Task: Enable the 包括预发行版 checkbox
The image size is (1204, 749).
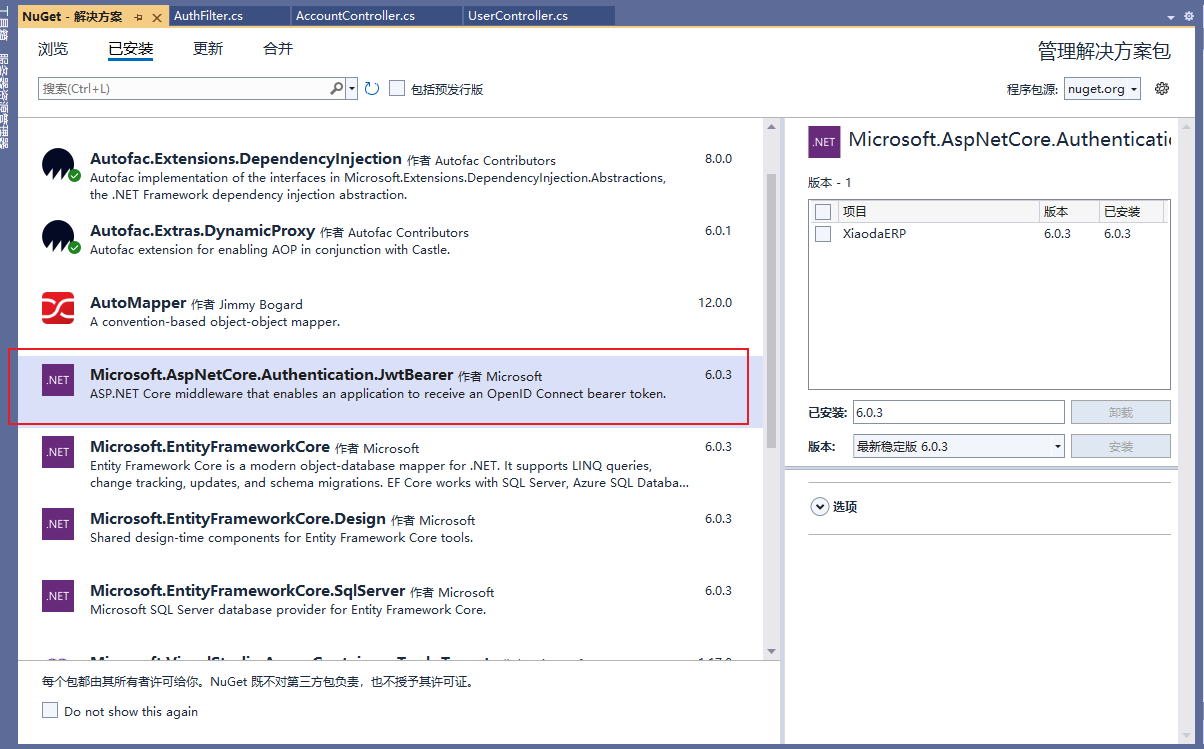Action: click(397, 89)
